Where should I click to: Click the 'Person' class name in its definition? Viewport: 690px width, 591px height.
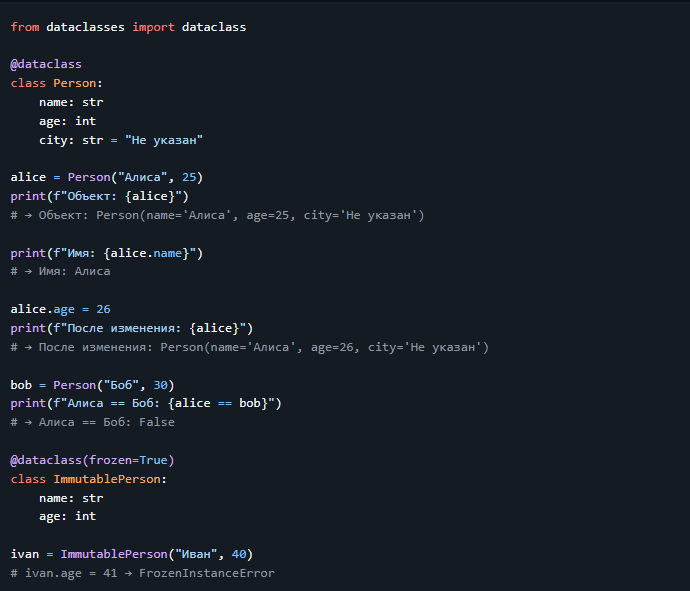pos(78,84)
